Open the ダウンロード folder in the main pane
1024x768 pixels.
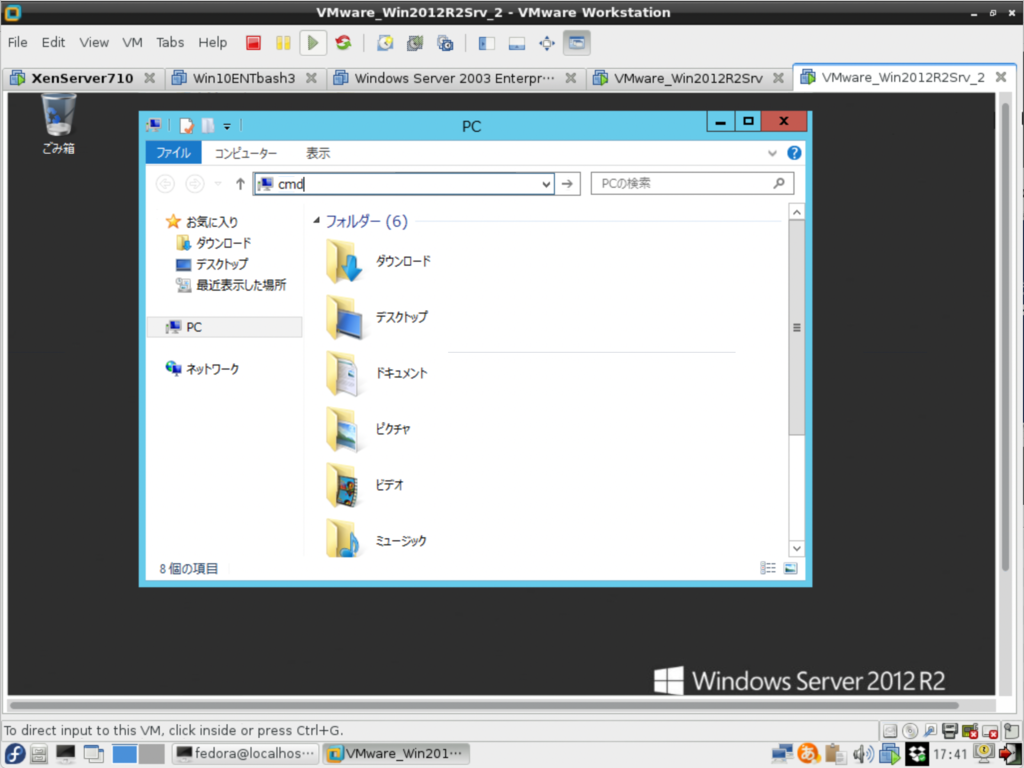coord(378,261)
